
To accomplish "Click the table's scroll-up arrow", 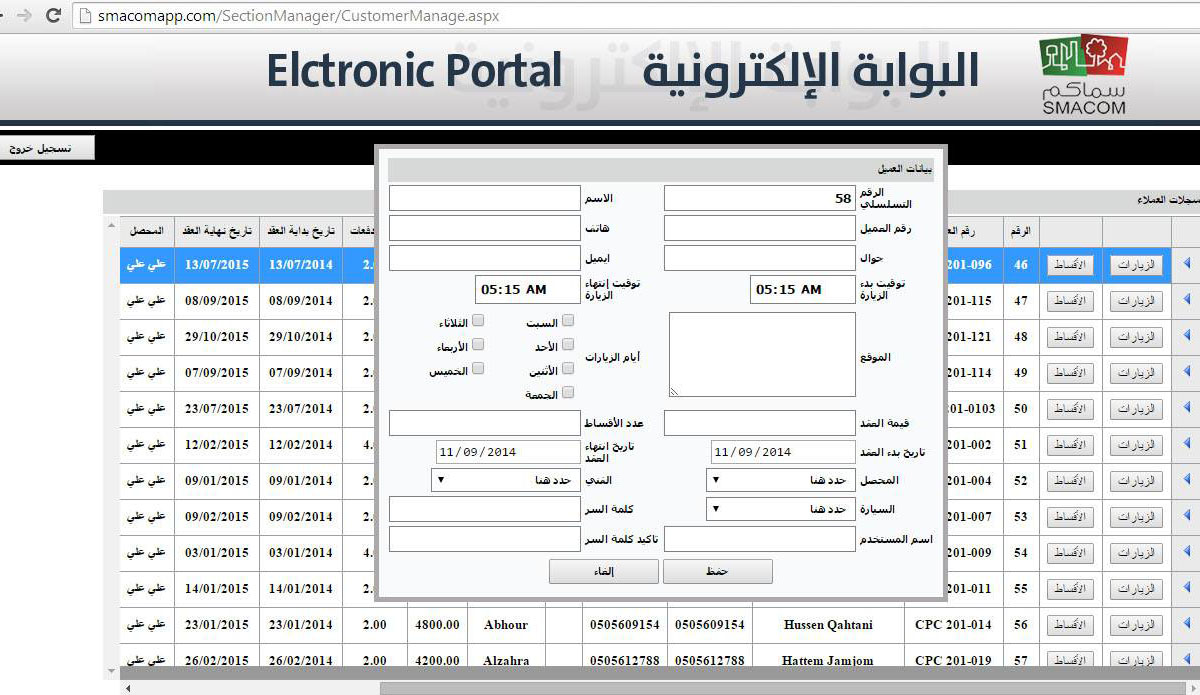I will (x=111, y=227).
